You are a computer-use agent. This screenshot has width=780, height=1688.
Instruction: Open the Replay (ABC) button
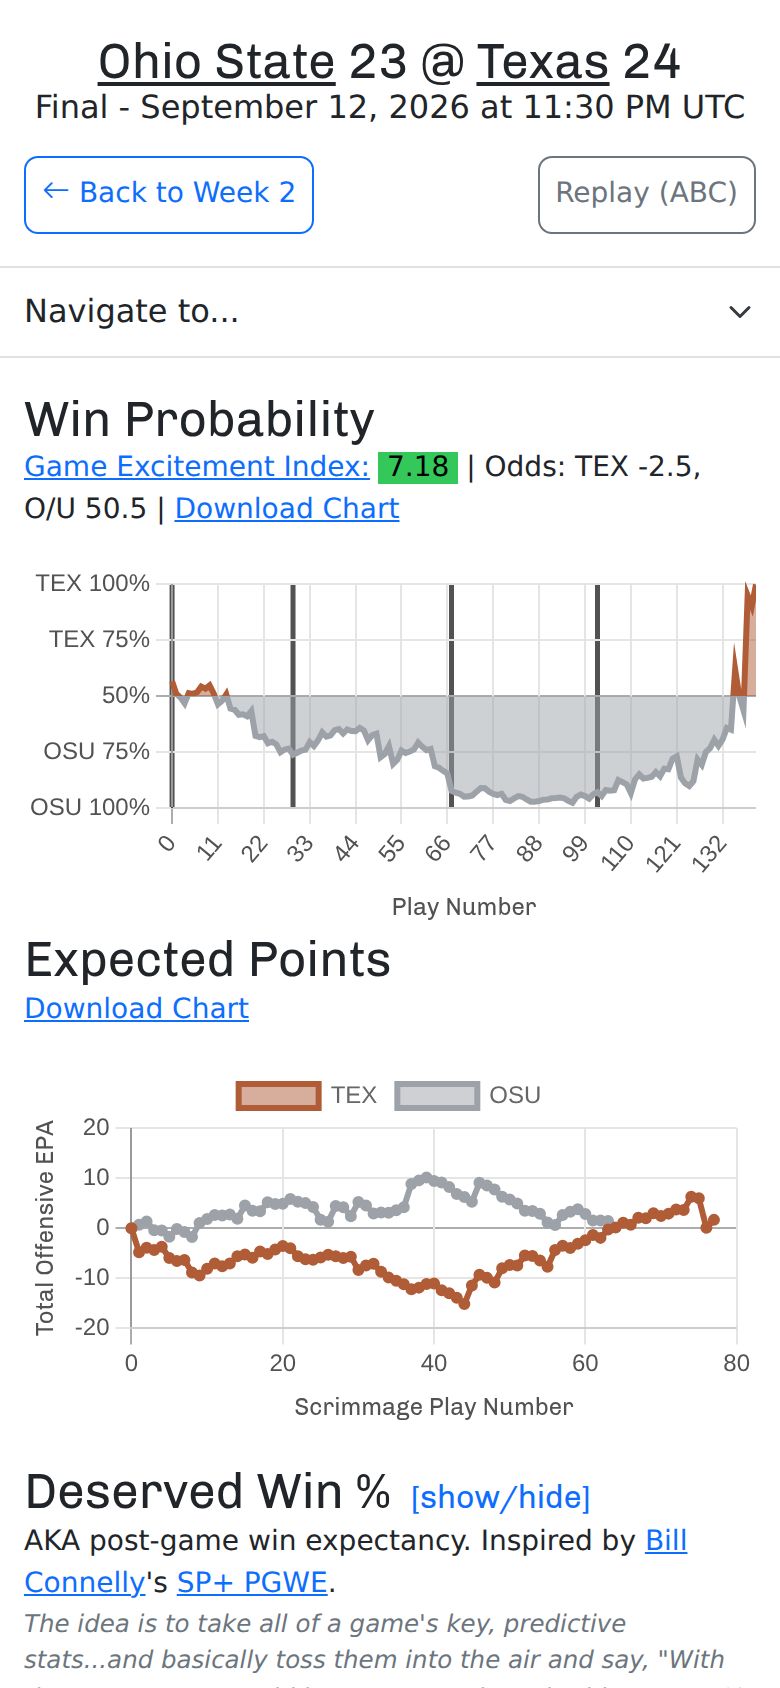click(x=646, y=195)
